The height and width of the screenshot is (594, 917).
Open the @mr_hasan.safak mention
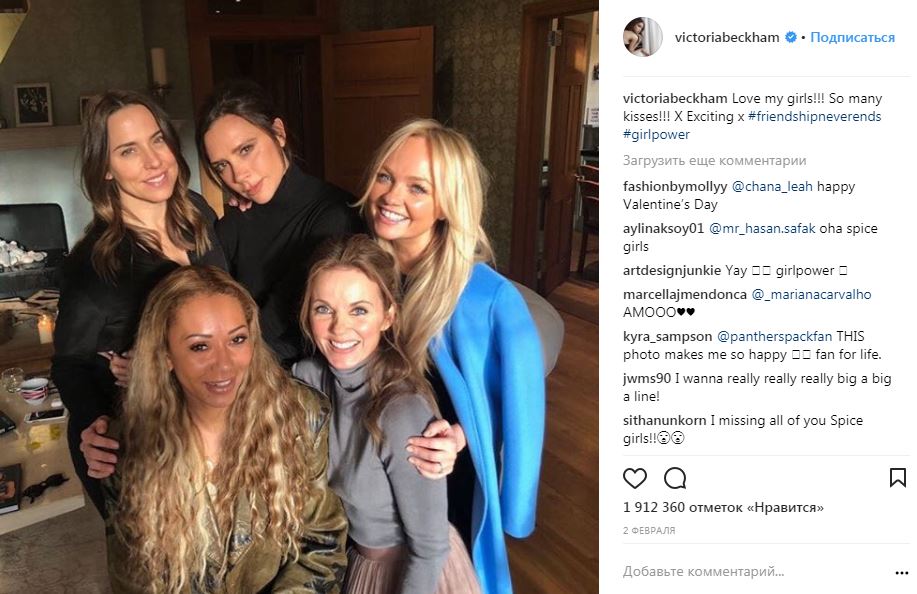(762, 229)
